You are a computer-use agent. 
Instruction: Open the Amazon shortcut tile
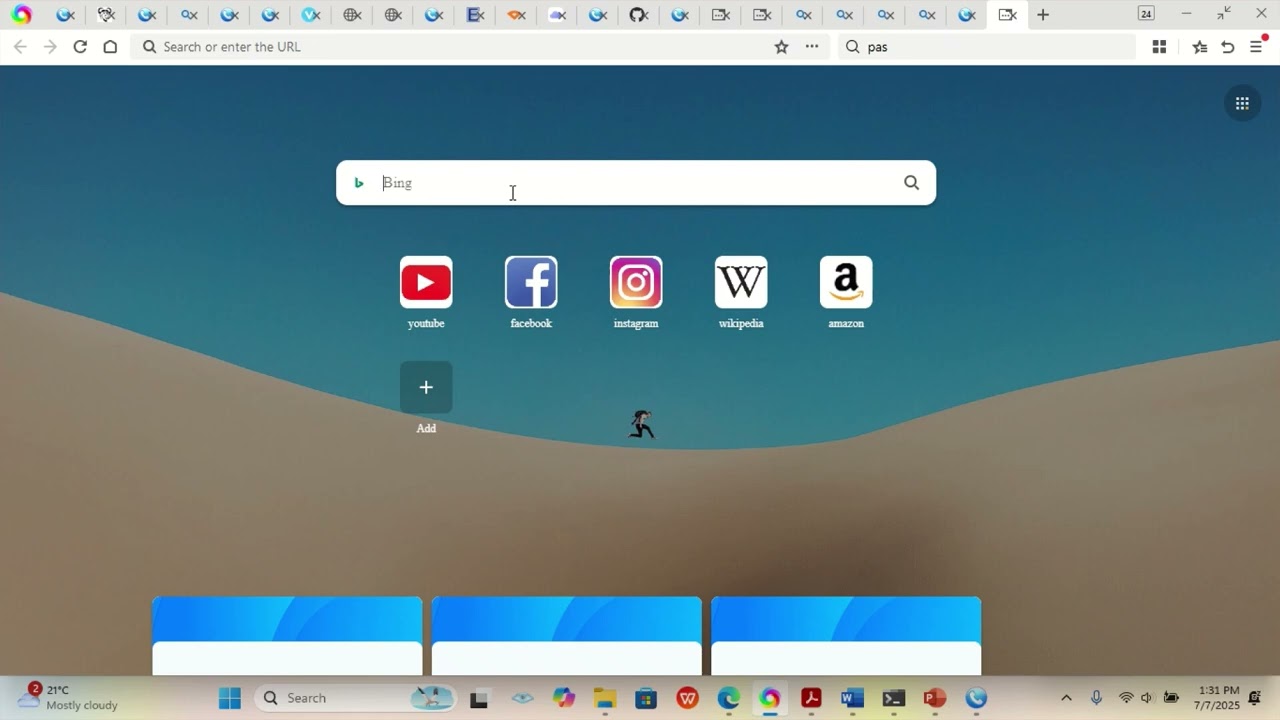pos(846,282)
